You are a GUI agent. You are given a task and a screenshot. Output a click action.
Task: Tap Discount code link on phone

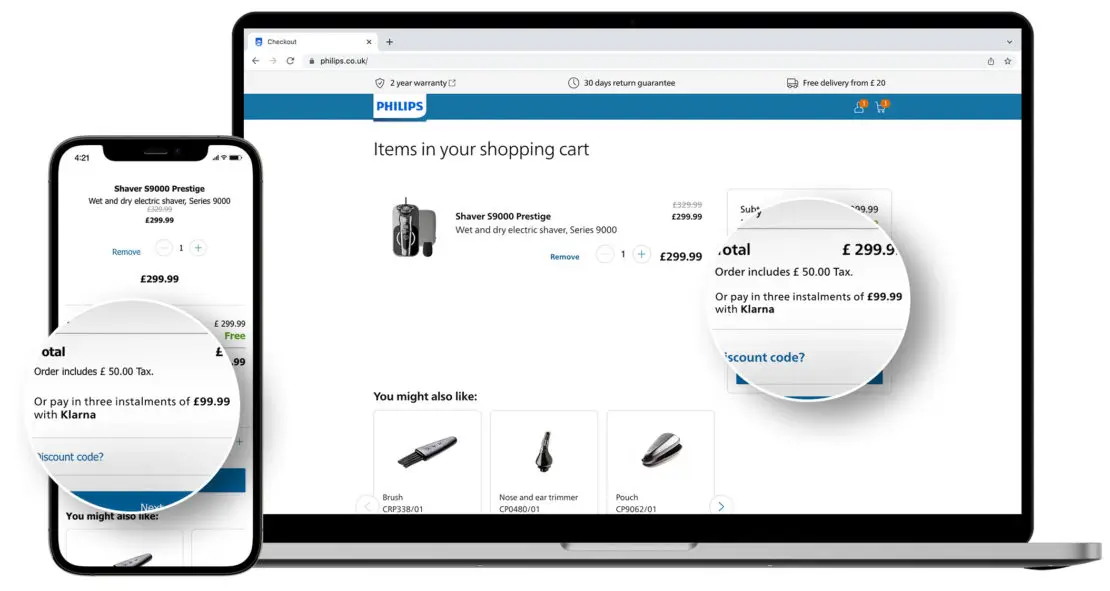pos(69,457)
